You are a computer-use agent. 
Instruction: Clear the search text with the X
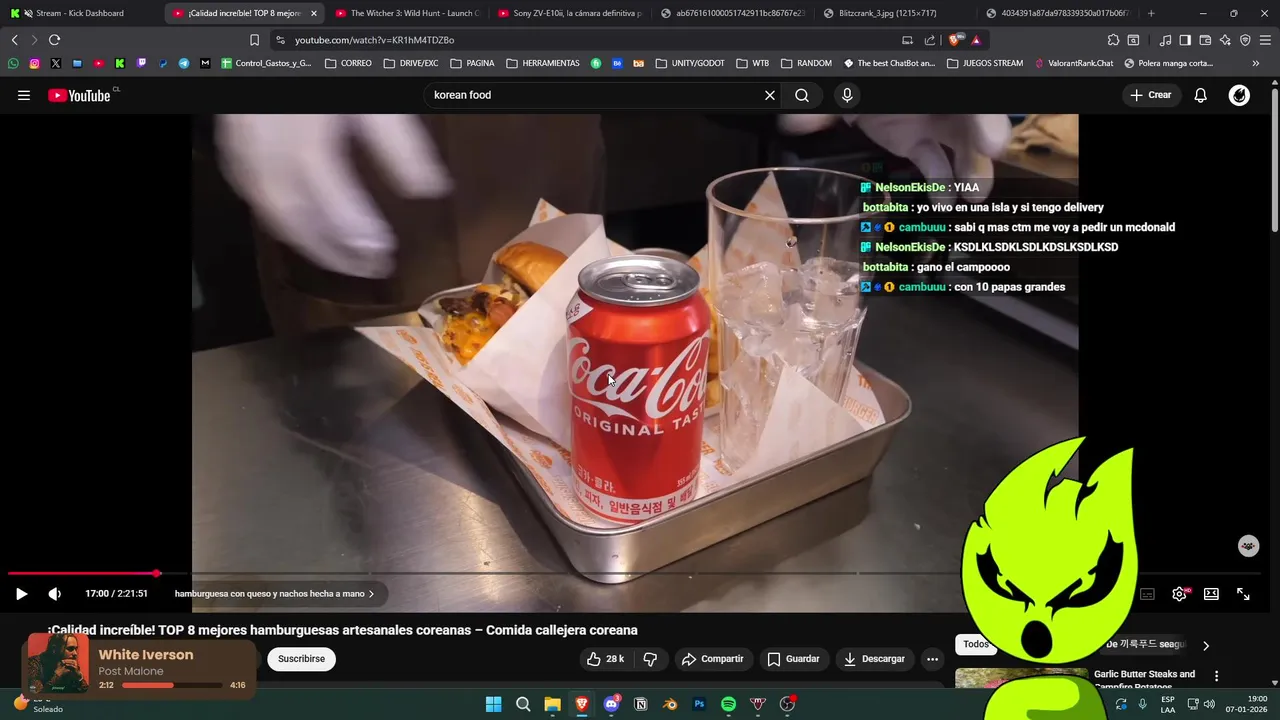coord(770,95)
